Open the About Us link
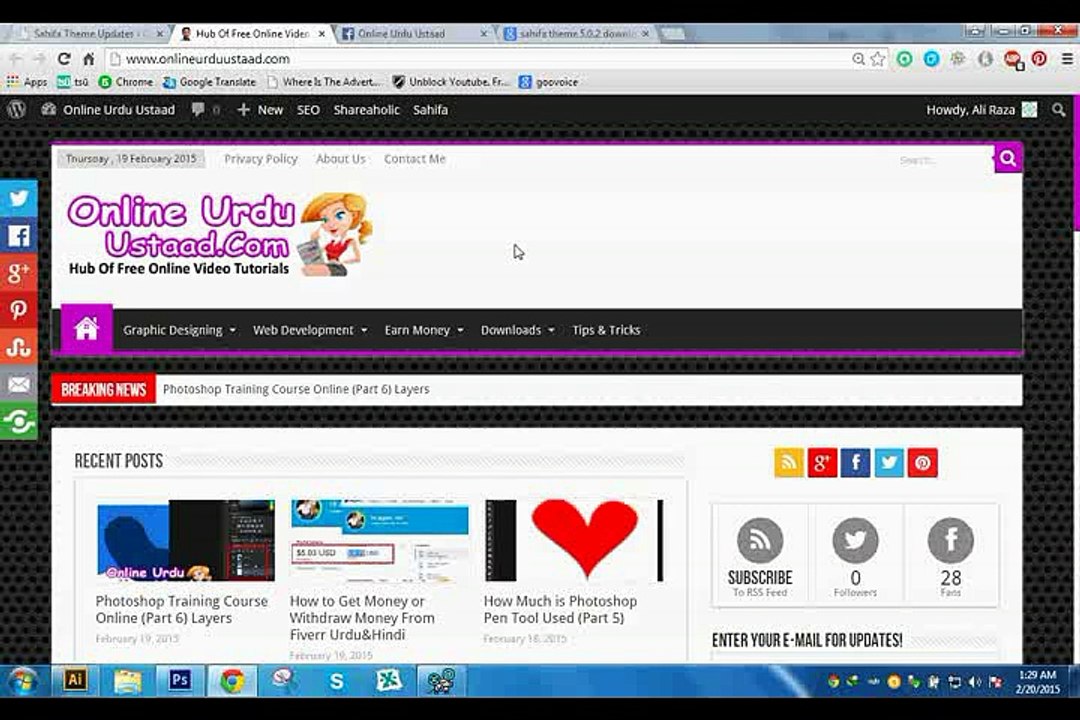This screenshot has height=720, width=1080. coord(340,159)
